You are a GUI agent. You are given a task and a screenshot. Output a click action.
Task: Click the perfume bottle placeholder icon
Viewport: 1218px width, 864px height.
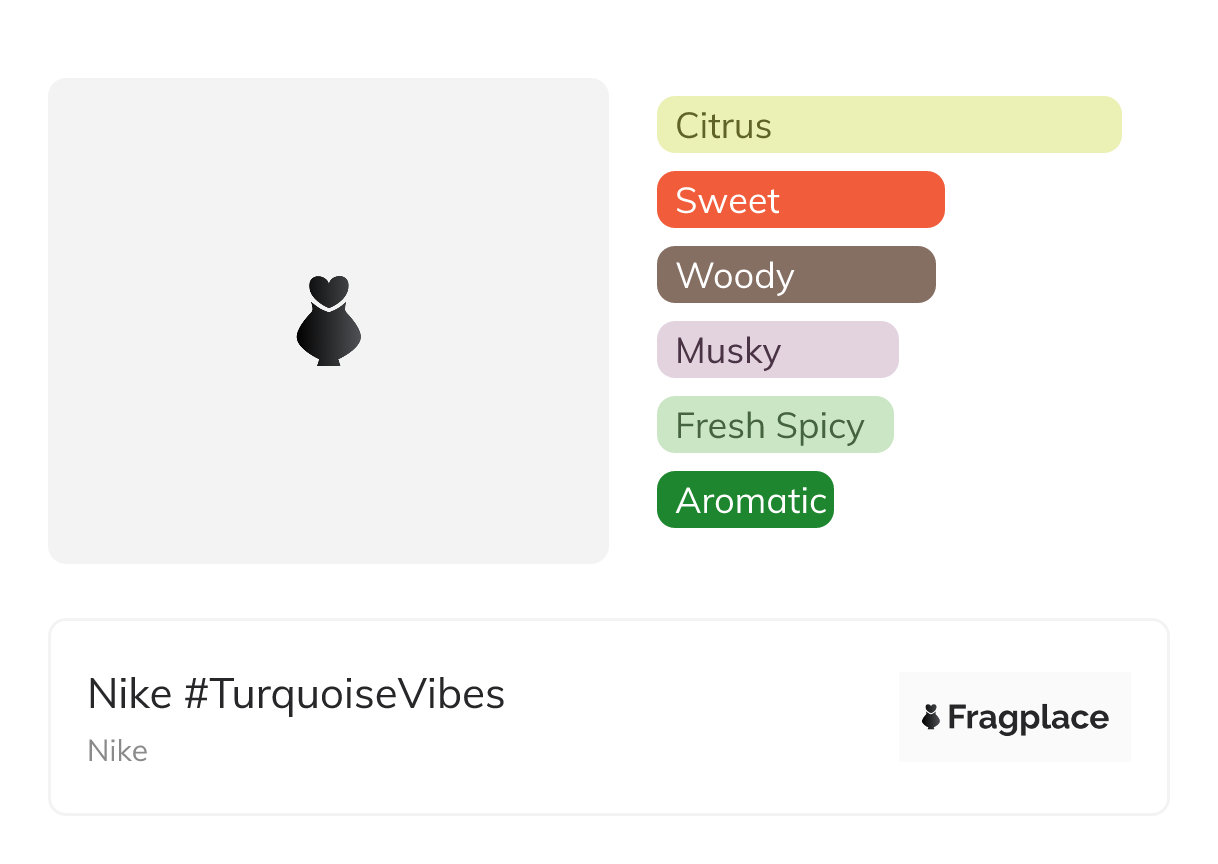328,321
